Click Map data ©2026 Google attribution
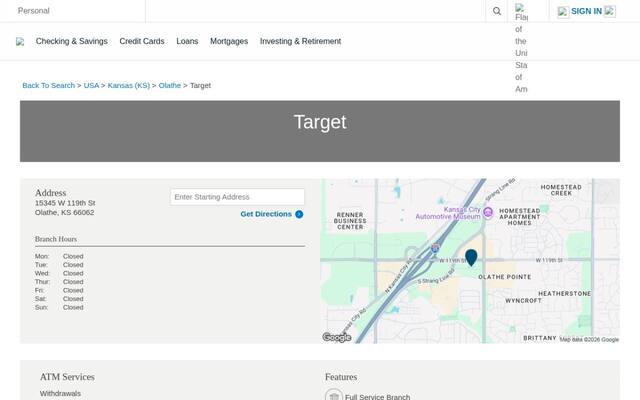The width and height of the screenshot is (640, 400). [589, 340]
